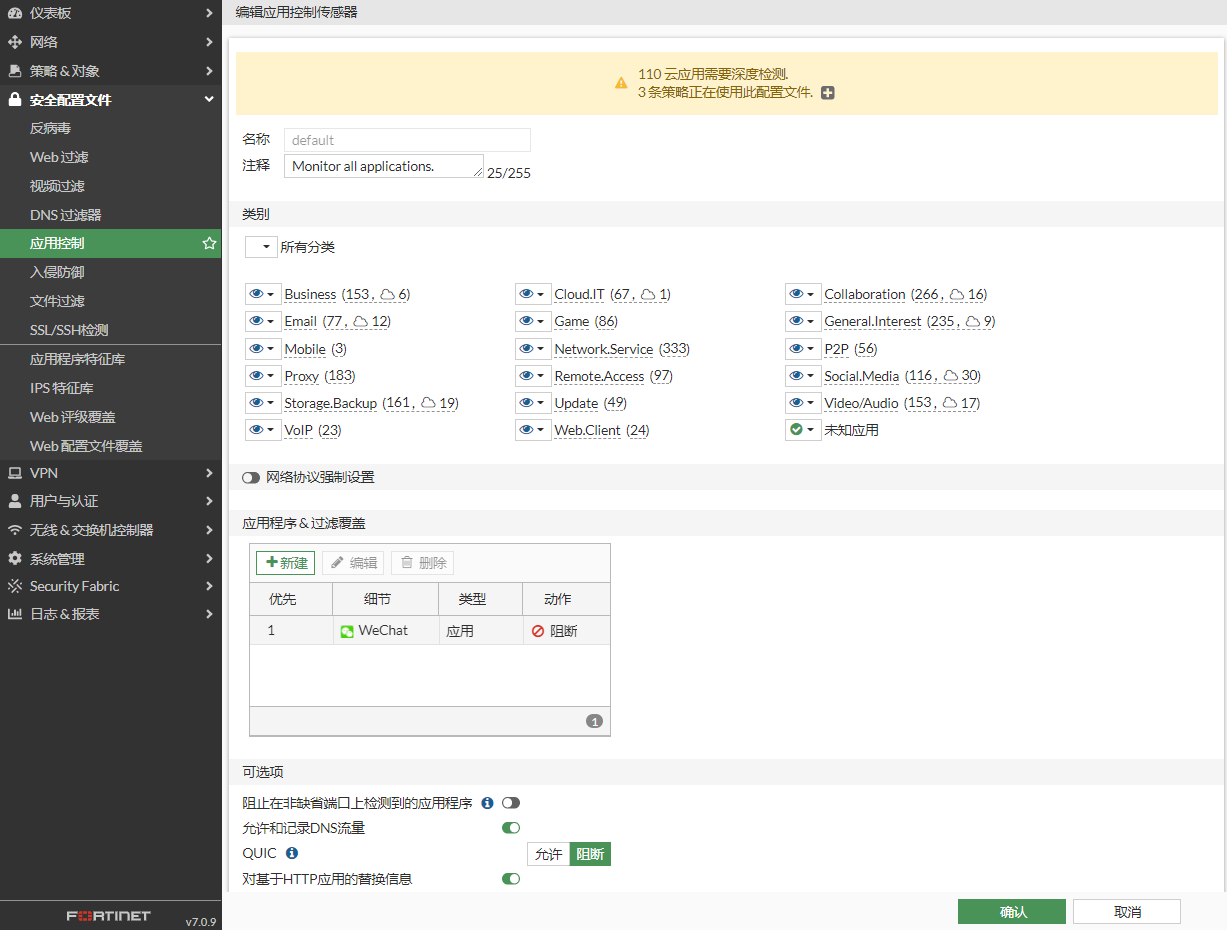Click the red block icon in the 动作 column
Screen dimensions: 1227x930
(537, 631)
